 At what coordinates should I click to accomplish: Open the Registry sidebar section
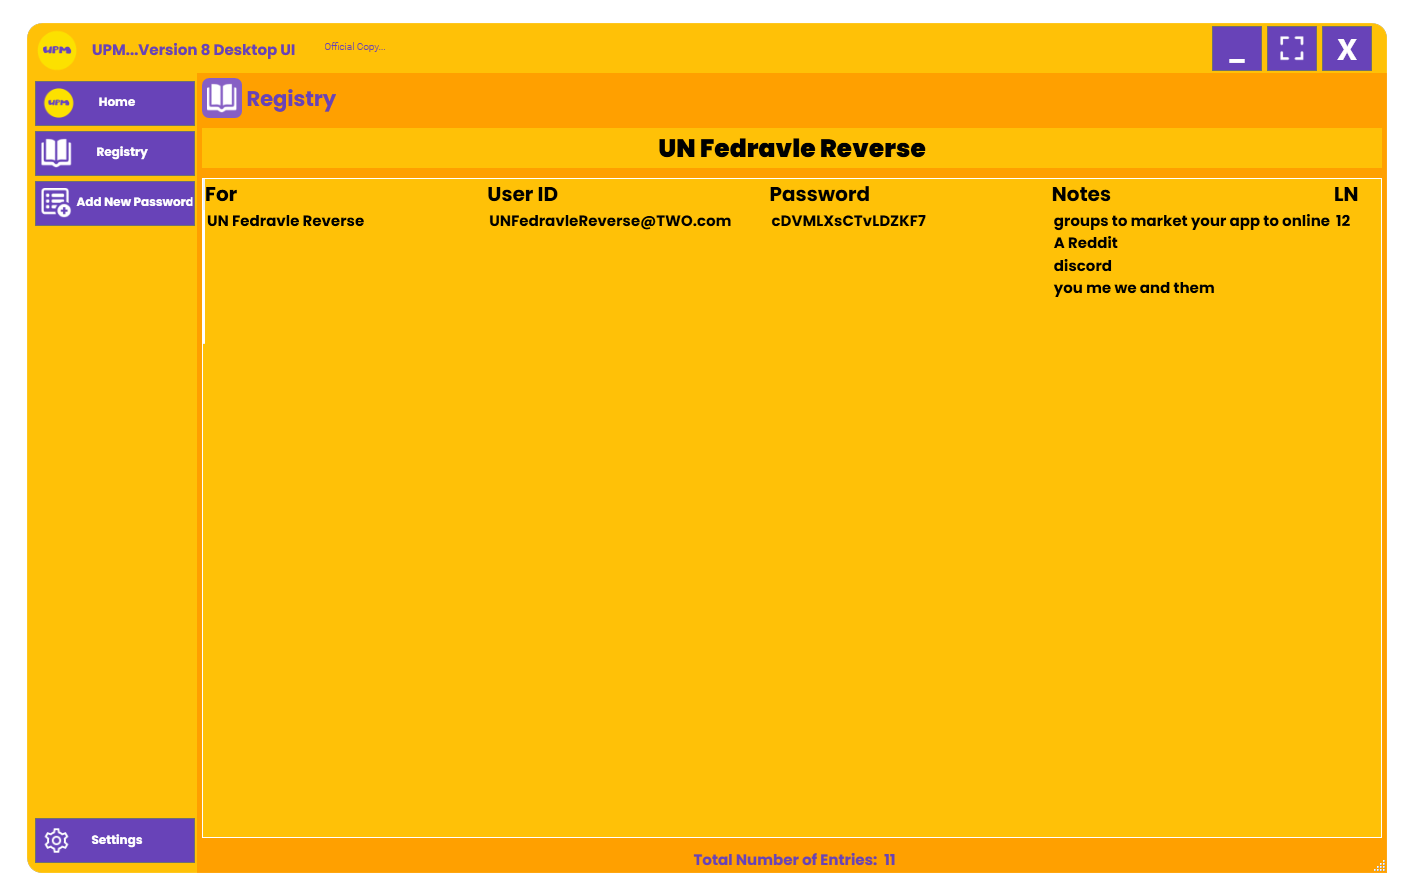[115, 153]
